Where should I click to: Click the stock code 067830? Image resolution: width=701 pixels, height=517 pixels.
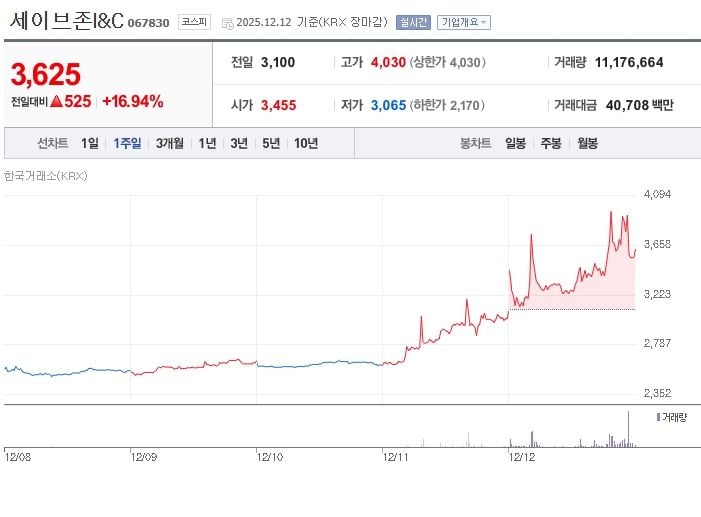pyautogui.click(x=149, y=22)
